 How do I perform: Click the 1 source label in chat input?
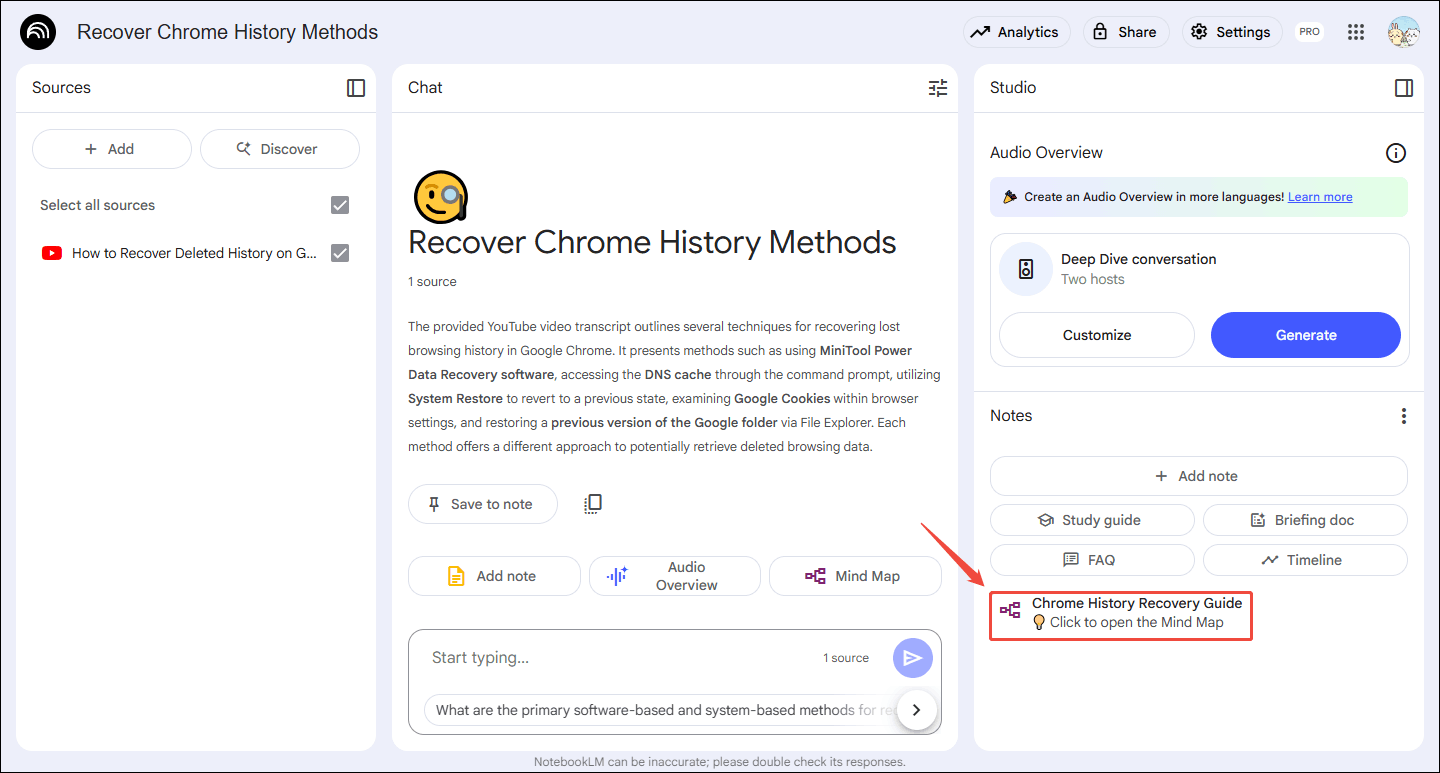point(846,658)
